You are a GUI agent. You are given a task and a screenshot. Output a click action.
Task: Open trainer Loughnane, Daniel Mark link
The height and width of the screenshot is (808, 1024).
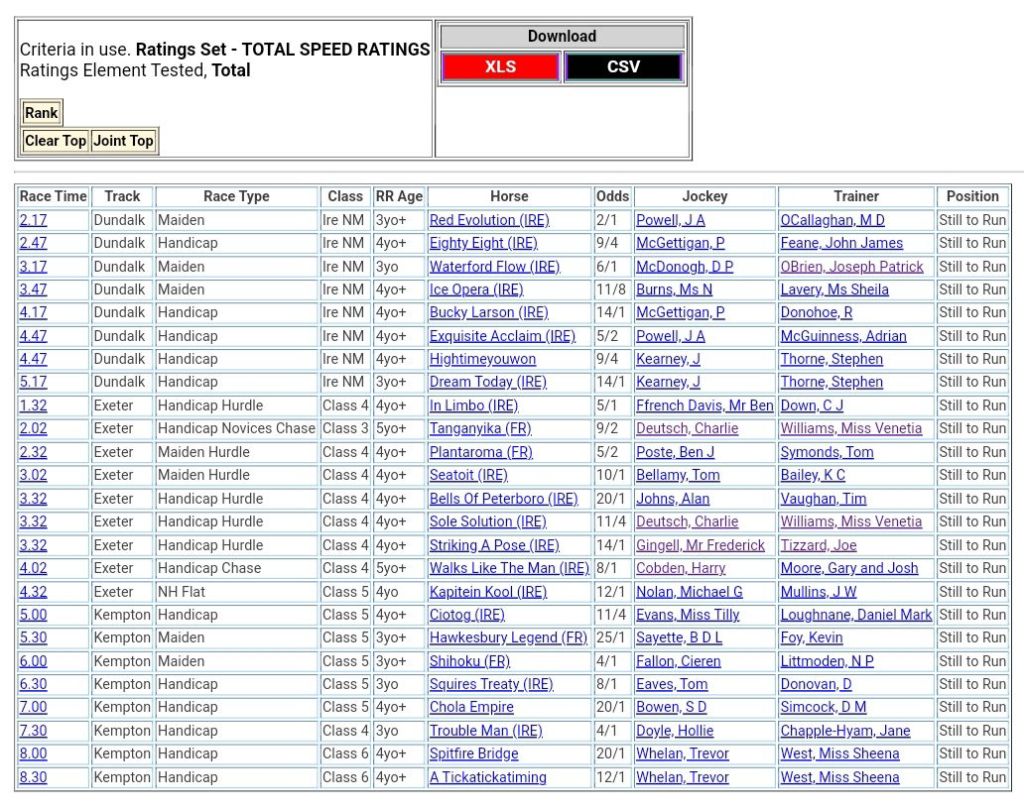(856, 615)
